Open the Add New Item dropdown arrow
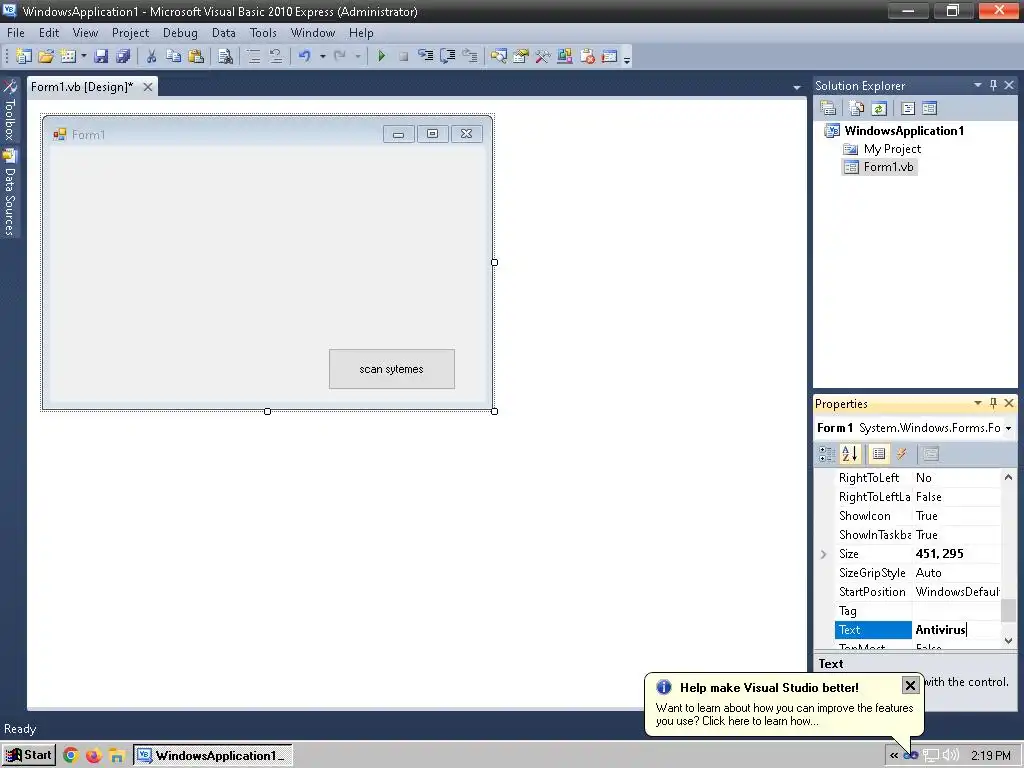The height and width of the screenshot is (768, 1024). (84, 56)
